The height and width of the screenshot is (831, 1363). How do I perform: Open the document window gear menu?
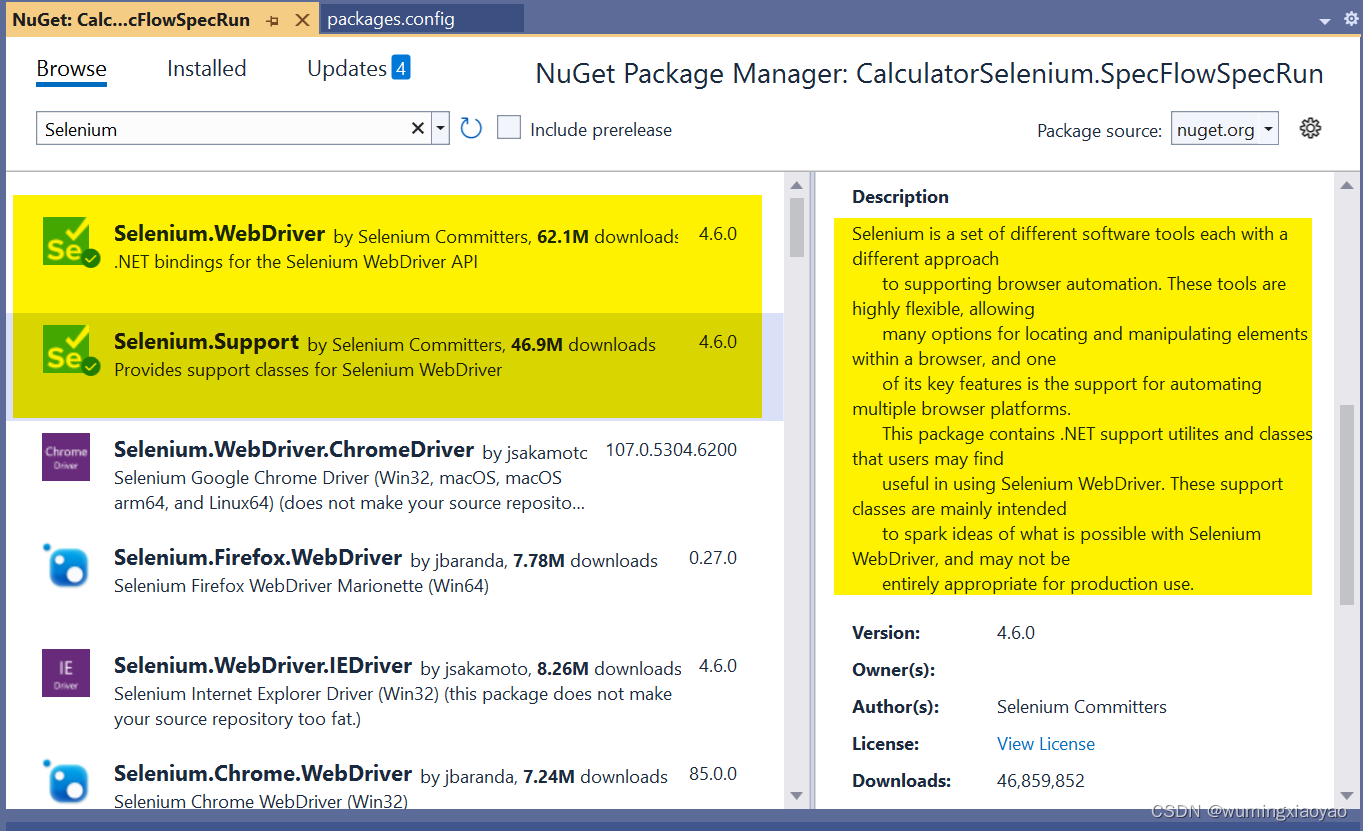pos(1351,19)
